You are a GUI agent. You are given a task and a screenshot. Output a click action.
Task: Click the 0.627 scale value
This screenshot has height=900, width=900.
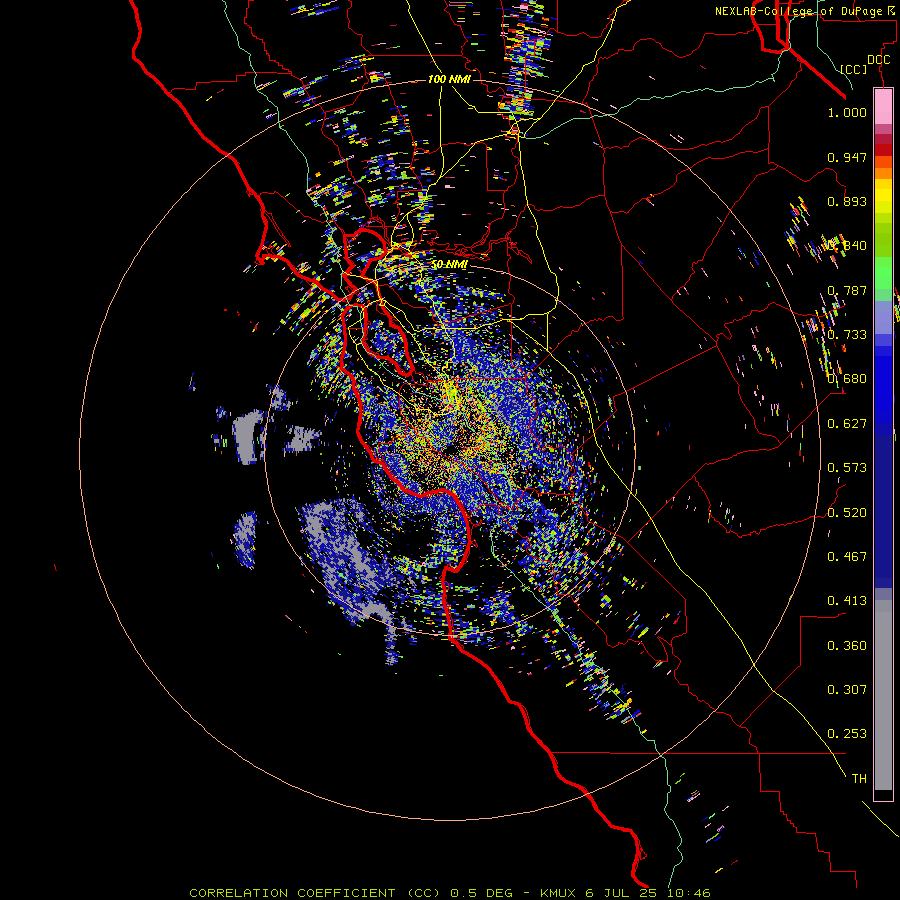[847, 424]
